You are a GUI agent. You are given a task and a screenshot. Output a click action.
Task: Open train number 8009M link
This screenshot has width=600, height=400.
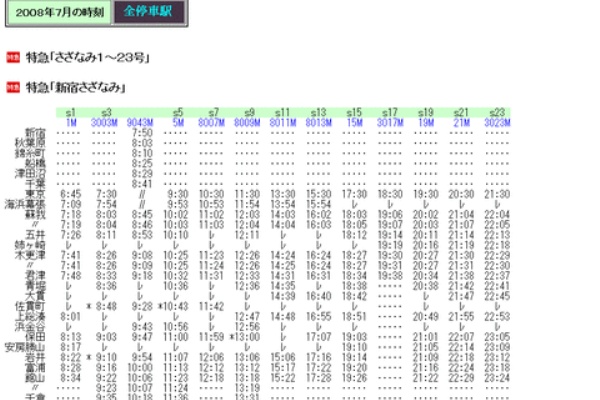[x=247, y=122]
